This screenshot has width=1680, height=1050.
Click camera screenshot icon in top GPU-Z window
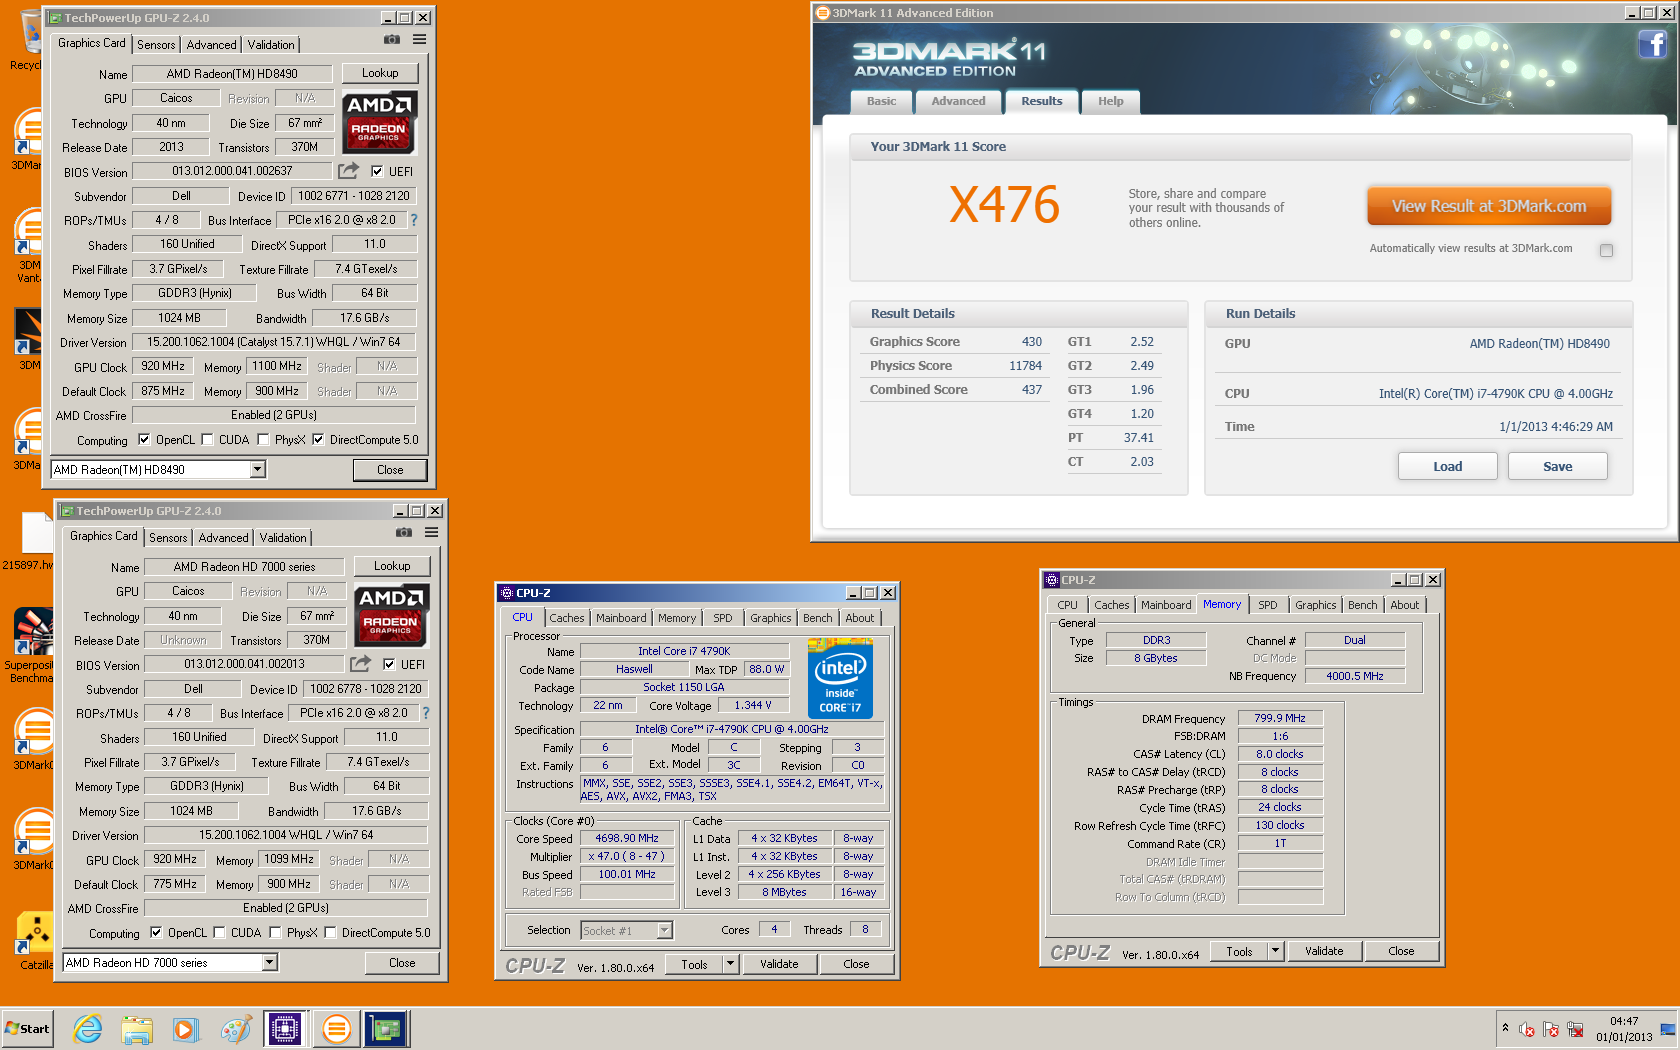click(x=392, y=39)
